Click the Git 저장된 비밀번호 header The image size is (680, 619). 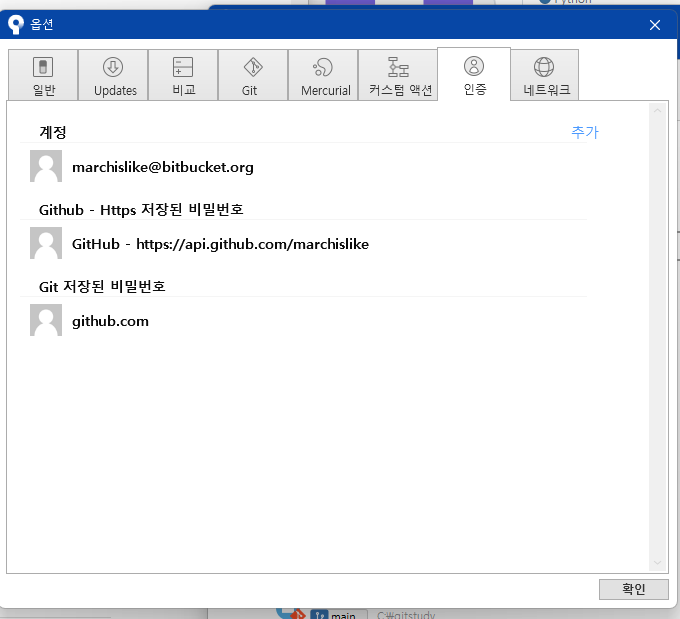tap(102, 286)
